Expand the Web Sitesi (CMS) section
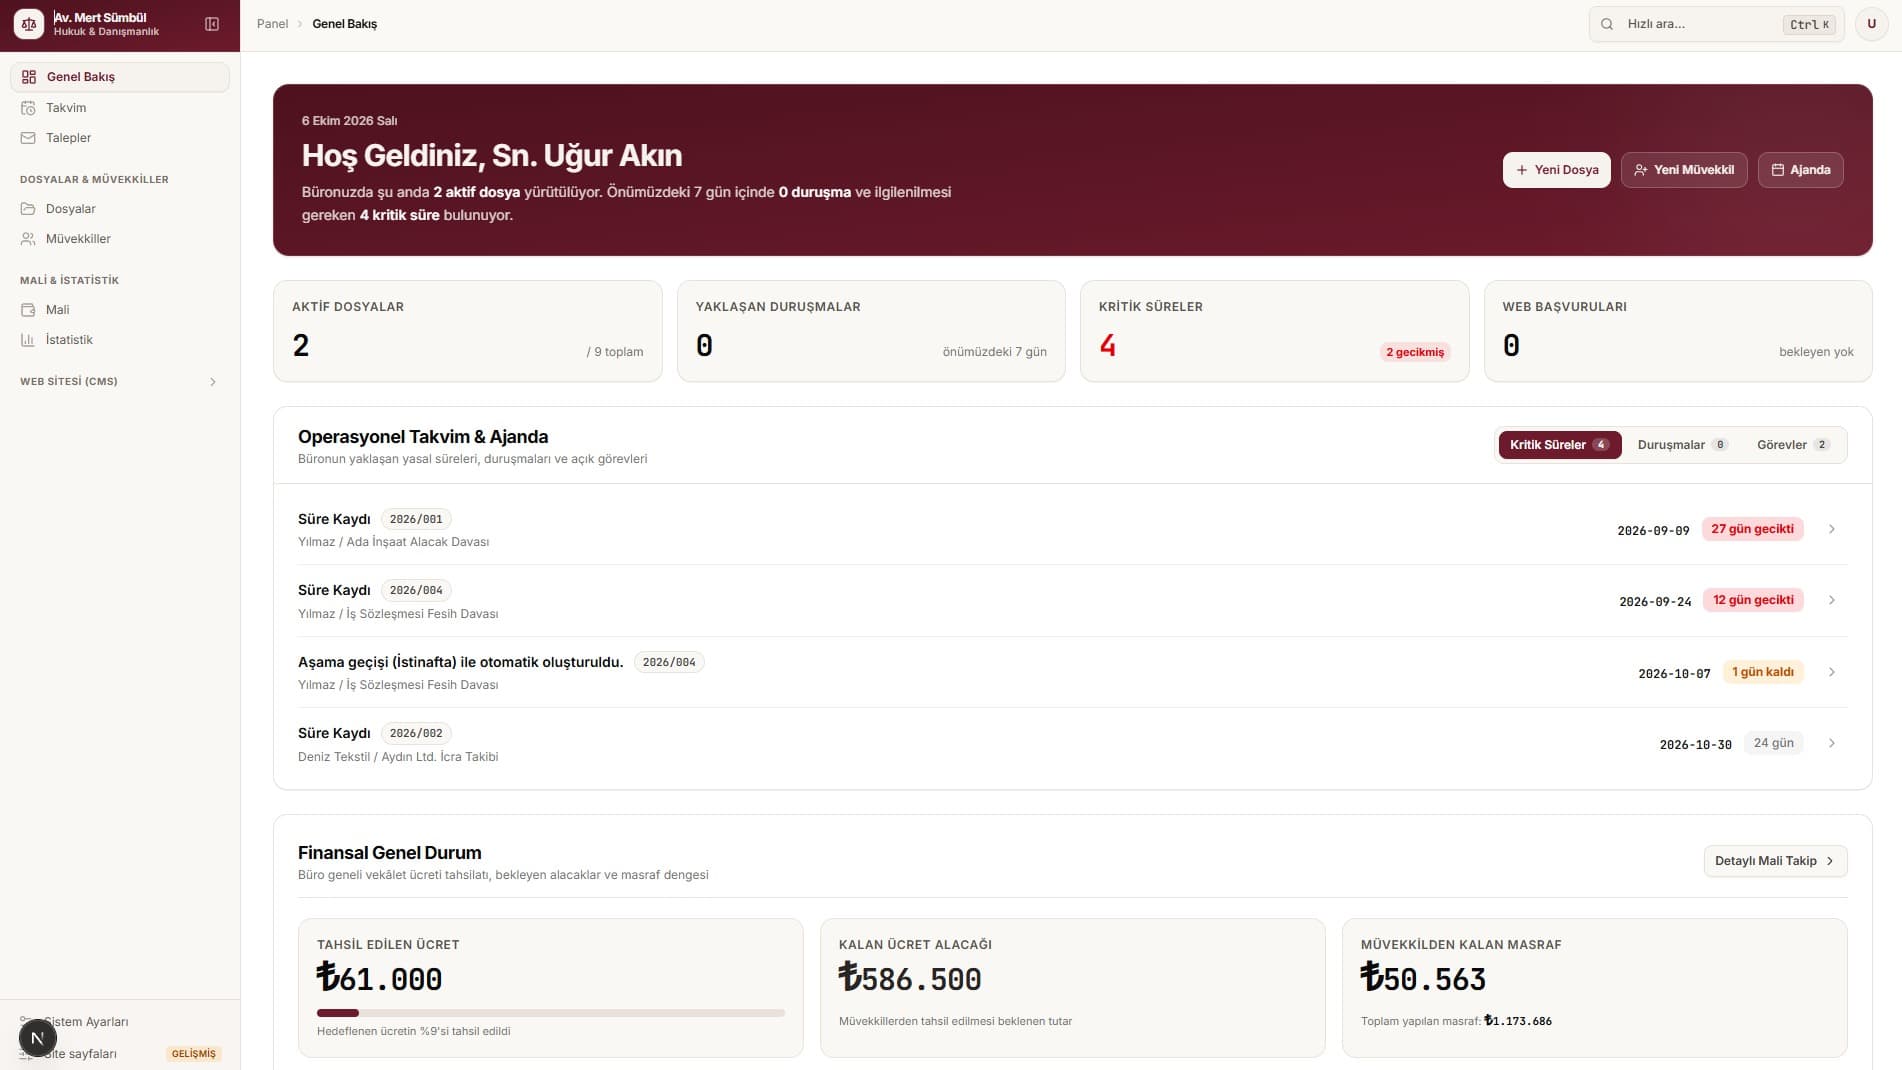This screenshot has width=1902, height=1070. click(x=119, y=382)
